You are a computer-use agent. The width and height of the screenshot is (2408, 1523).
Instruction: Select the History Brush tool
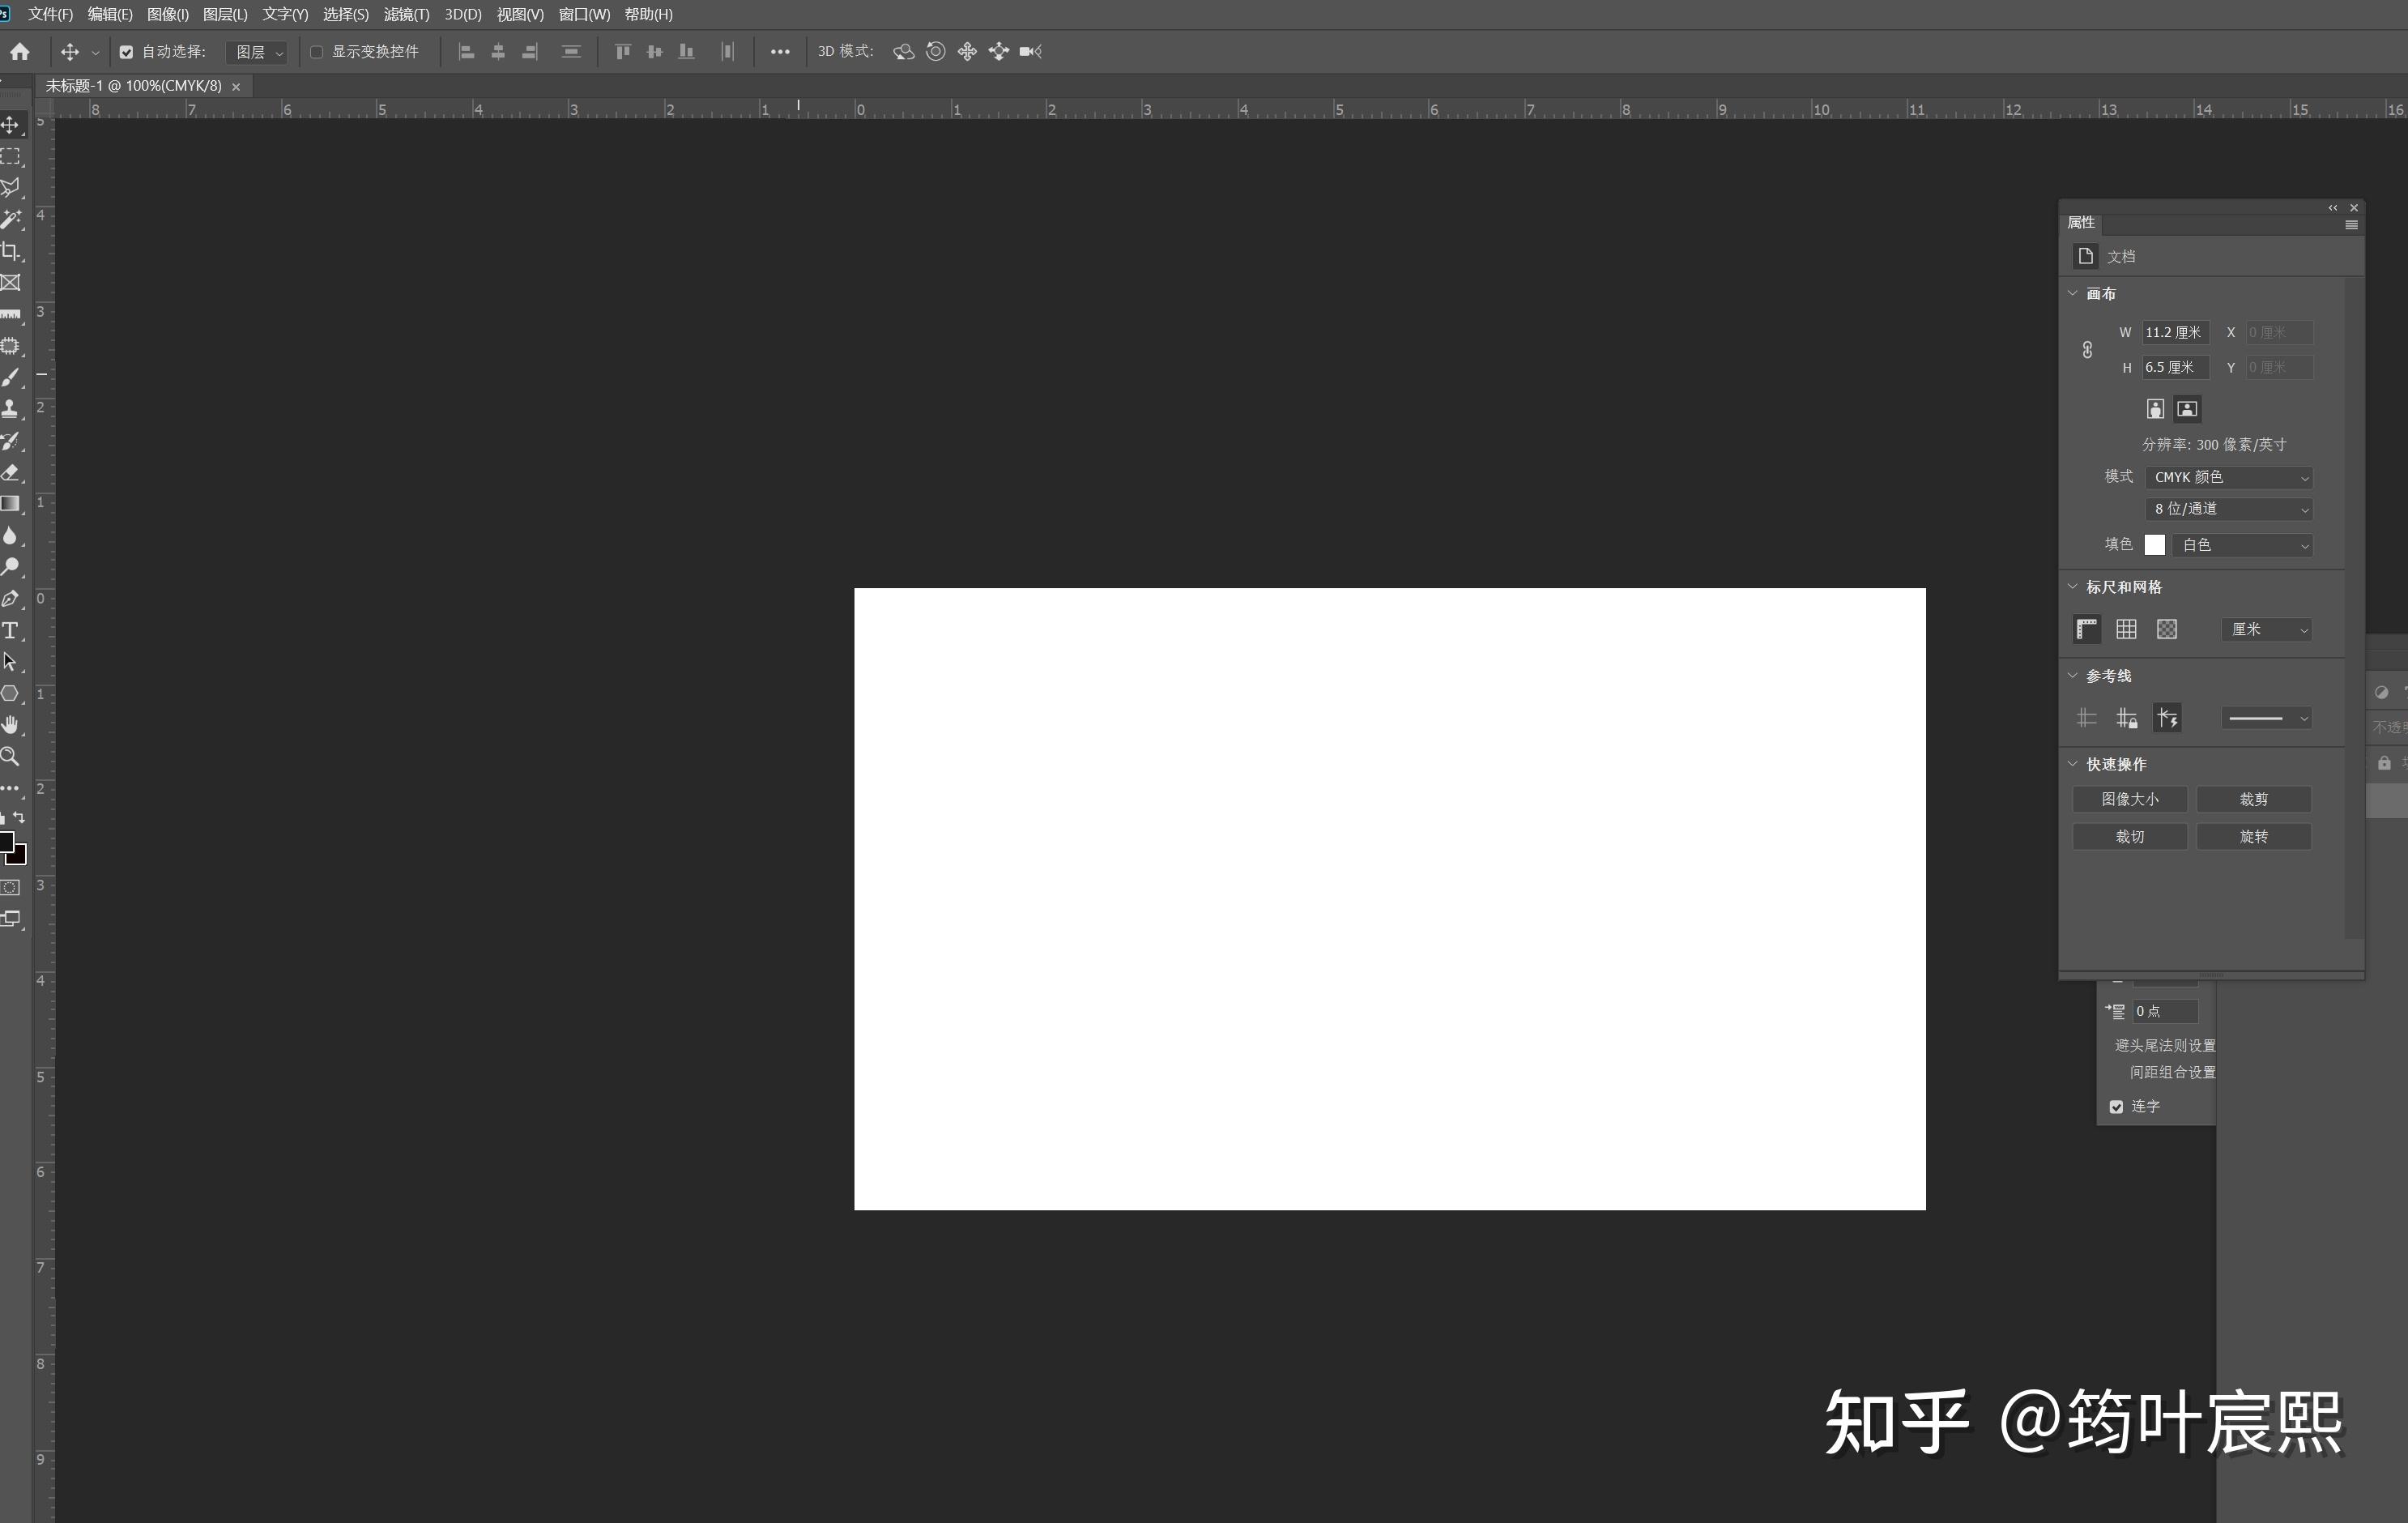tap(10, 441)
